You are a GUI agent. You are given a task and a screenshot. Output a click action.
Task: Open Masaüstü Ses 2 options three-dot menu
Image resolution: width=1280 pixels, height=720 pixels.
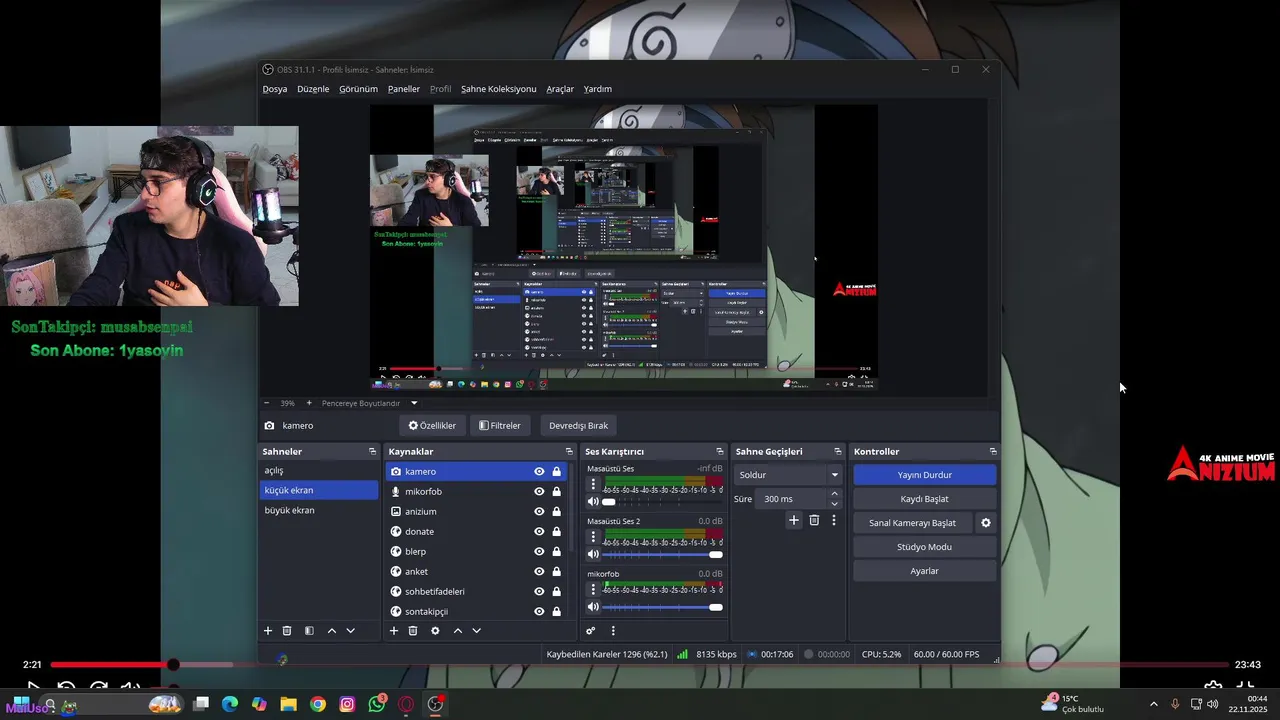click(593, 536)
